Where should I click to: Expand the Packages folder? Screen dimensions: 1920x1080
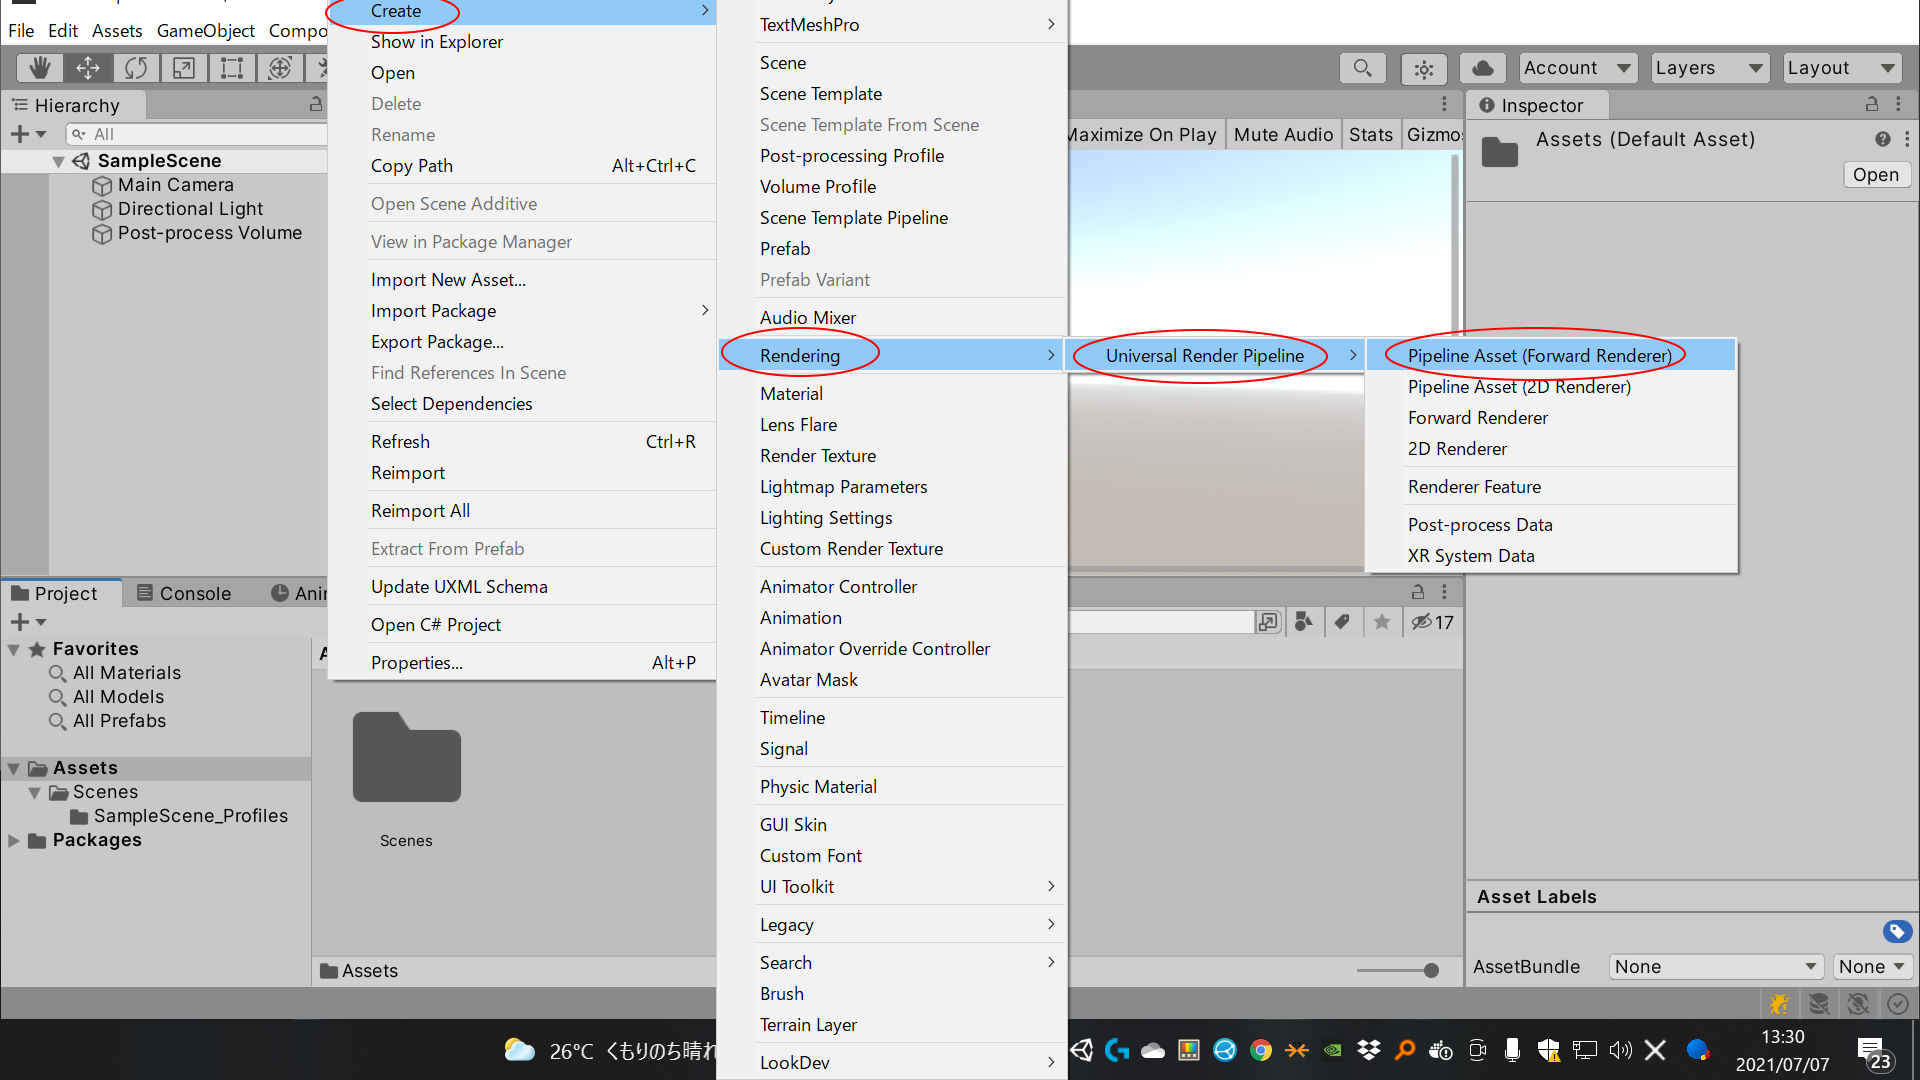pos(14,840)
